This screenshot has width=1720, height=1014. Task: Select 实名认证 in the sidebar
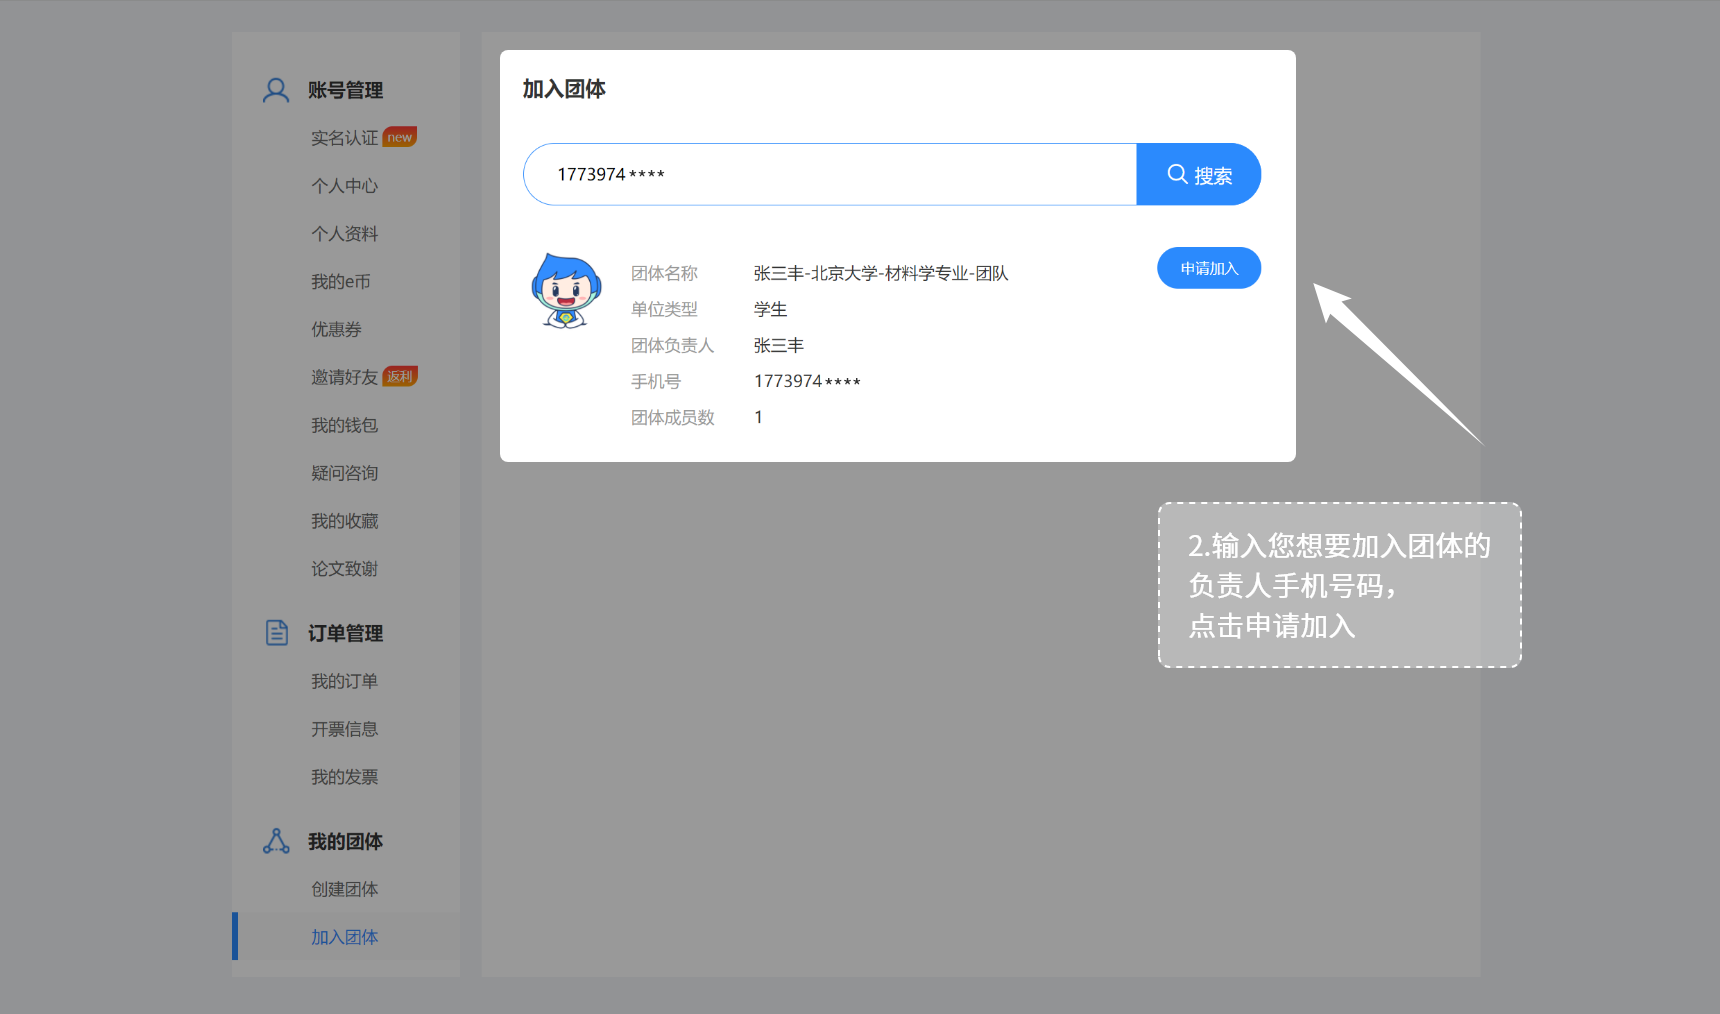(344, 137)
